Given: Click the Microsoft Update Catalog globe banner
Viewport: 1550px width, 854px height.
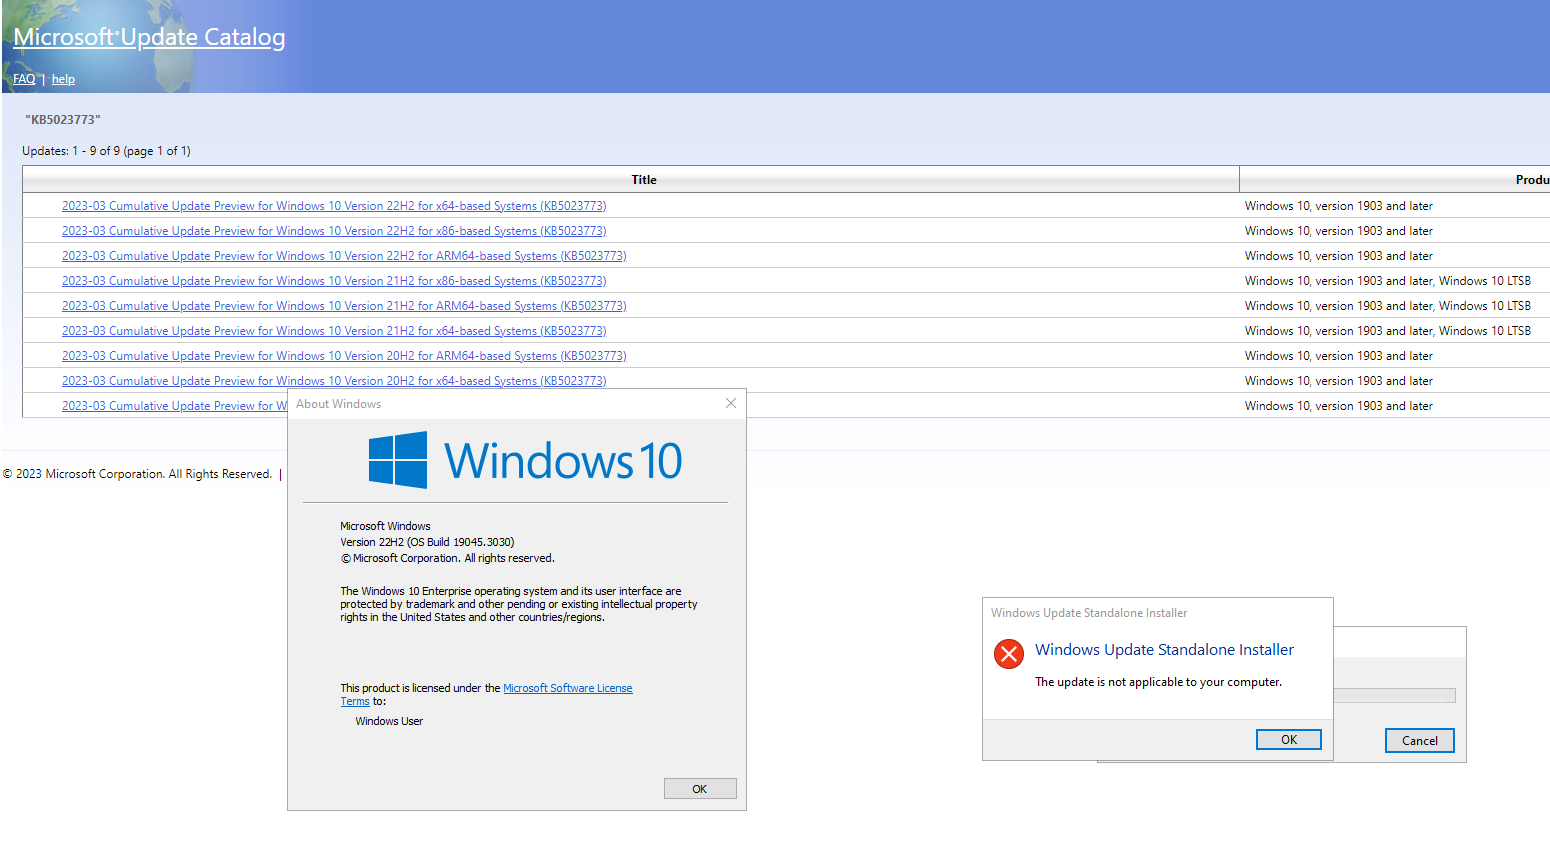Looking at the screenshot, I should click(95, 45).
